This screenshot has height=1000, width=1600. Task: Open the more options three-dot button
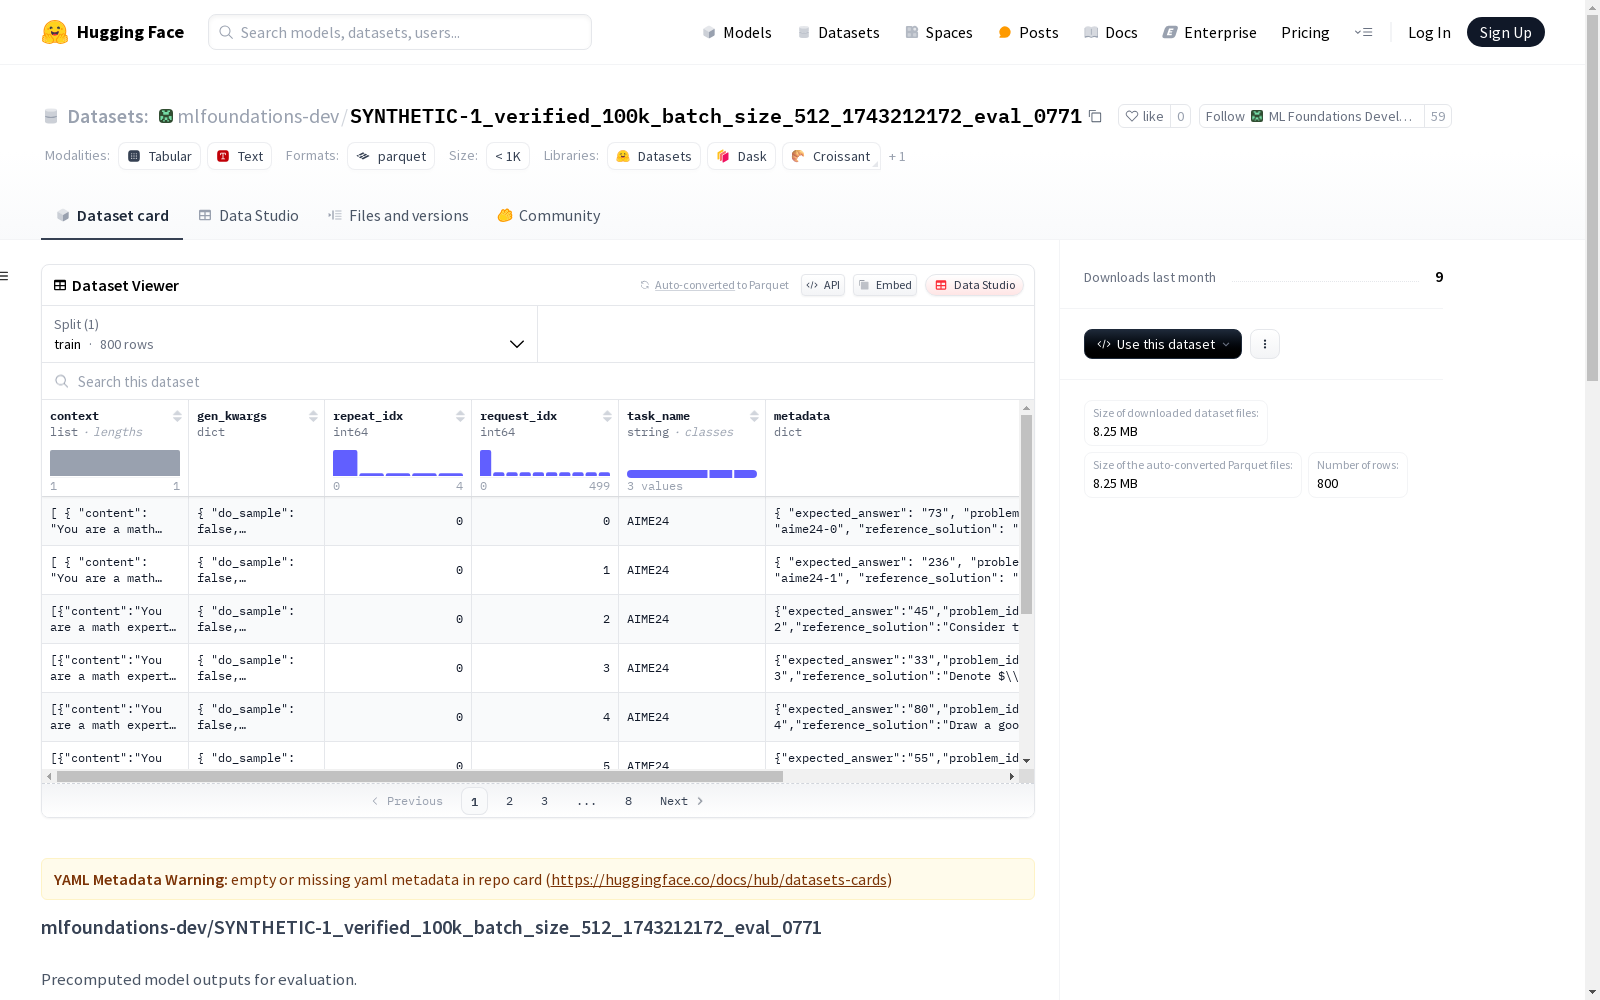(1265, 344)
